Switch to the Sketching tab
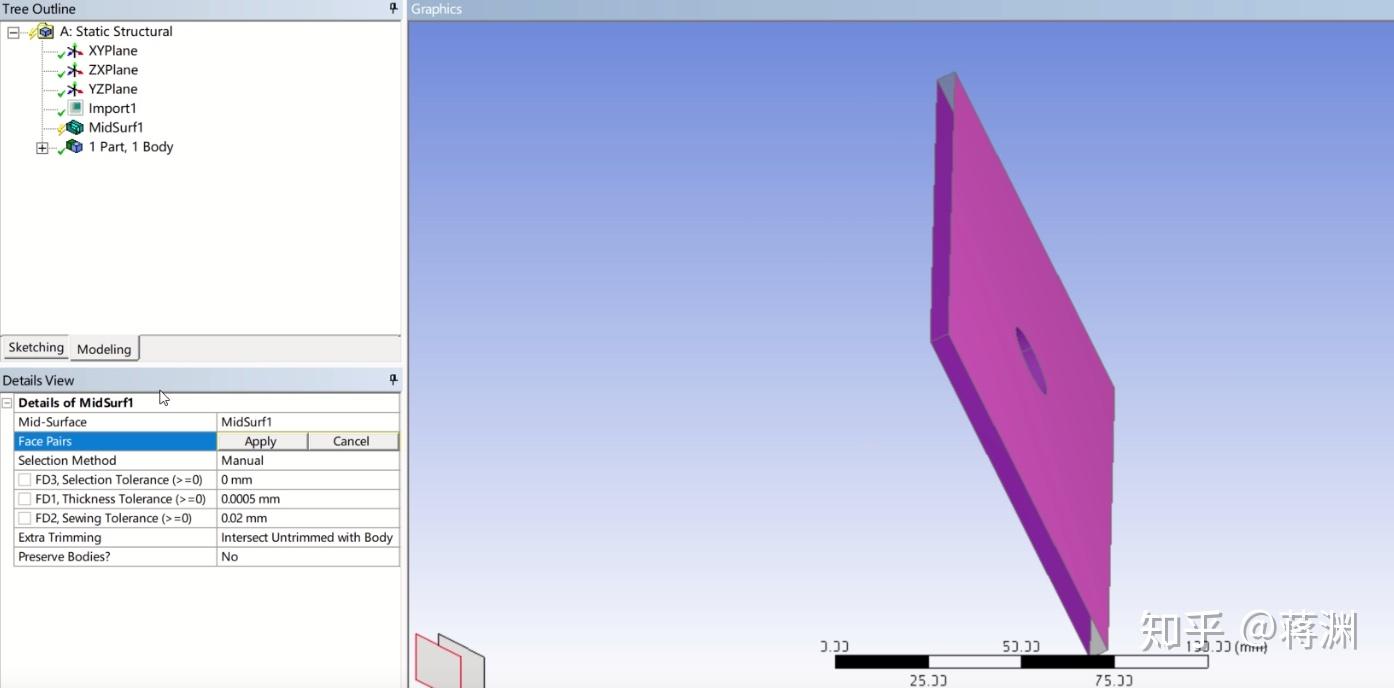The width and height of the screenshot is (1394, 688). pos(35,347)
